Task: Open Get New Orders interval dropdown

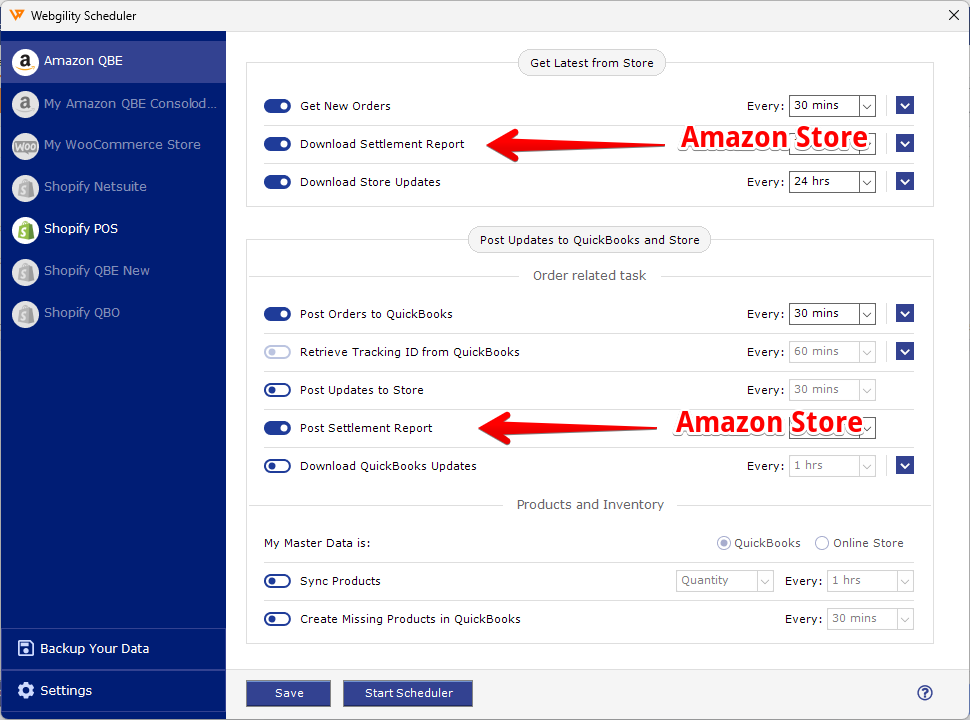Action: (x=832, y=106)
